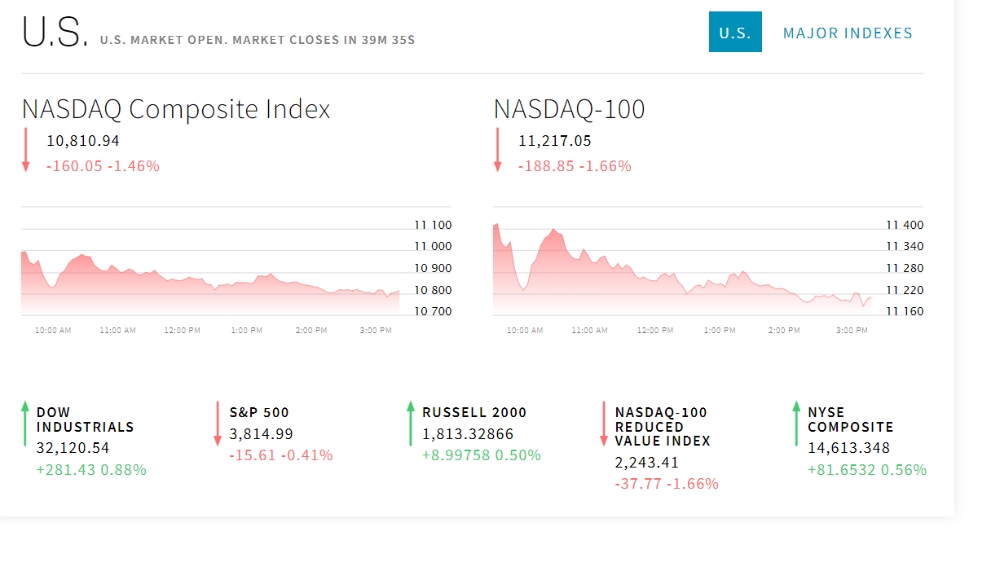The height and width of the screenshot is (571, 1000).
Task: Open NASDAQ-100 Reduced Value Index link
Action: pyautogui.click(x=662, y=426)
